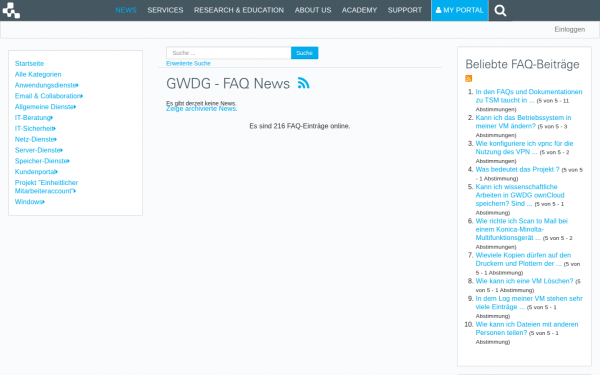Open Alle Kategorien in sidebar
The height and width of the screenshot is (375, 600).
pos(38,74)
